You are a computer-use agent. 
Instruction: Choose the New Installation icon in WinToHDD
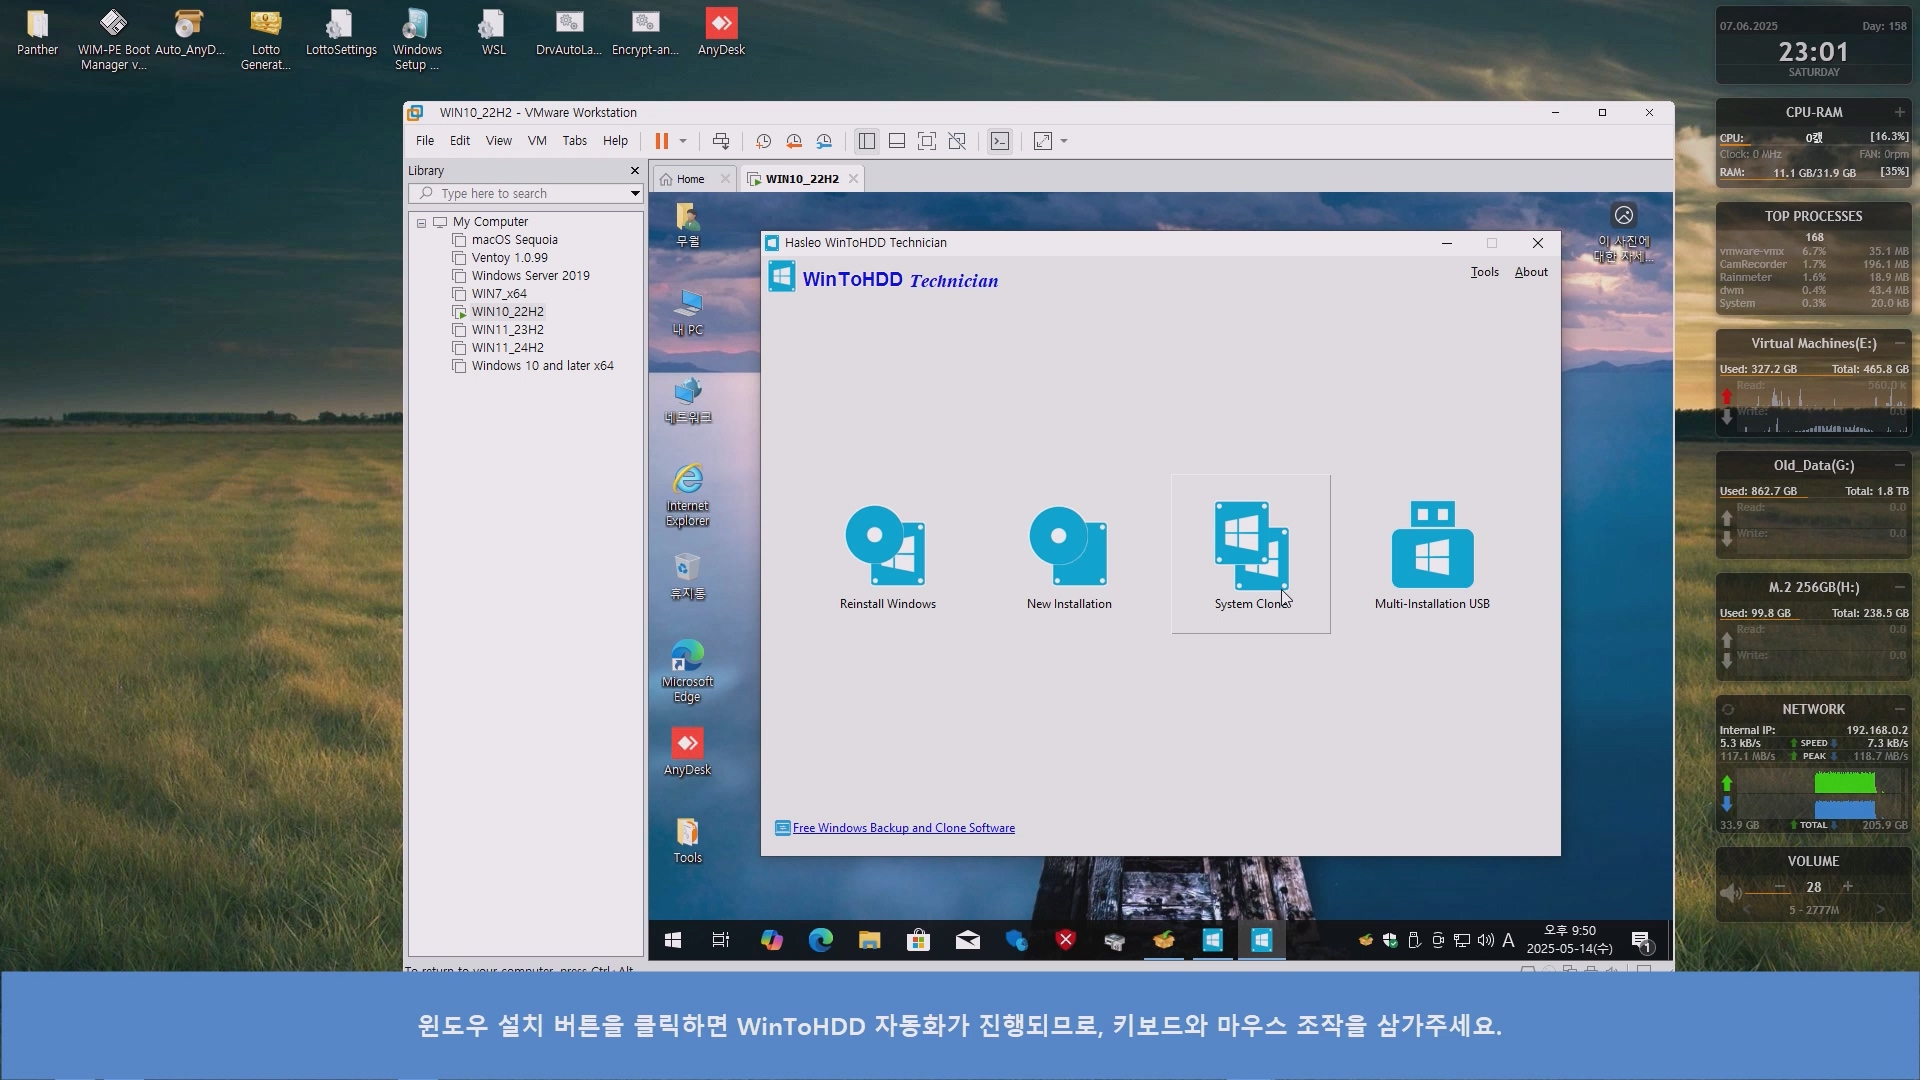point(1068,555)
